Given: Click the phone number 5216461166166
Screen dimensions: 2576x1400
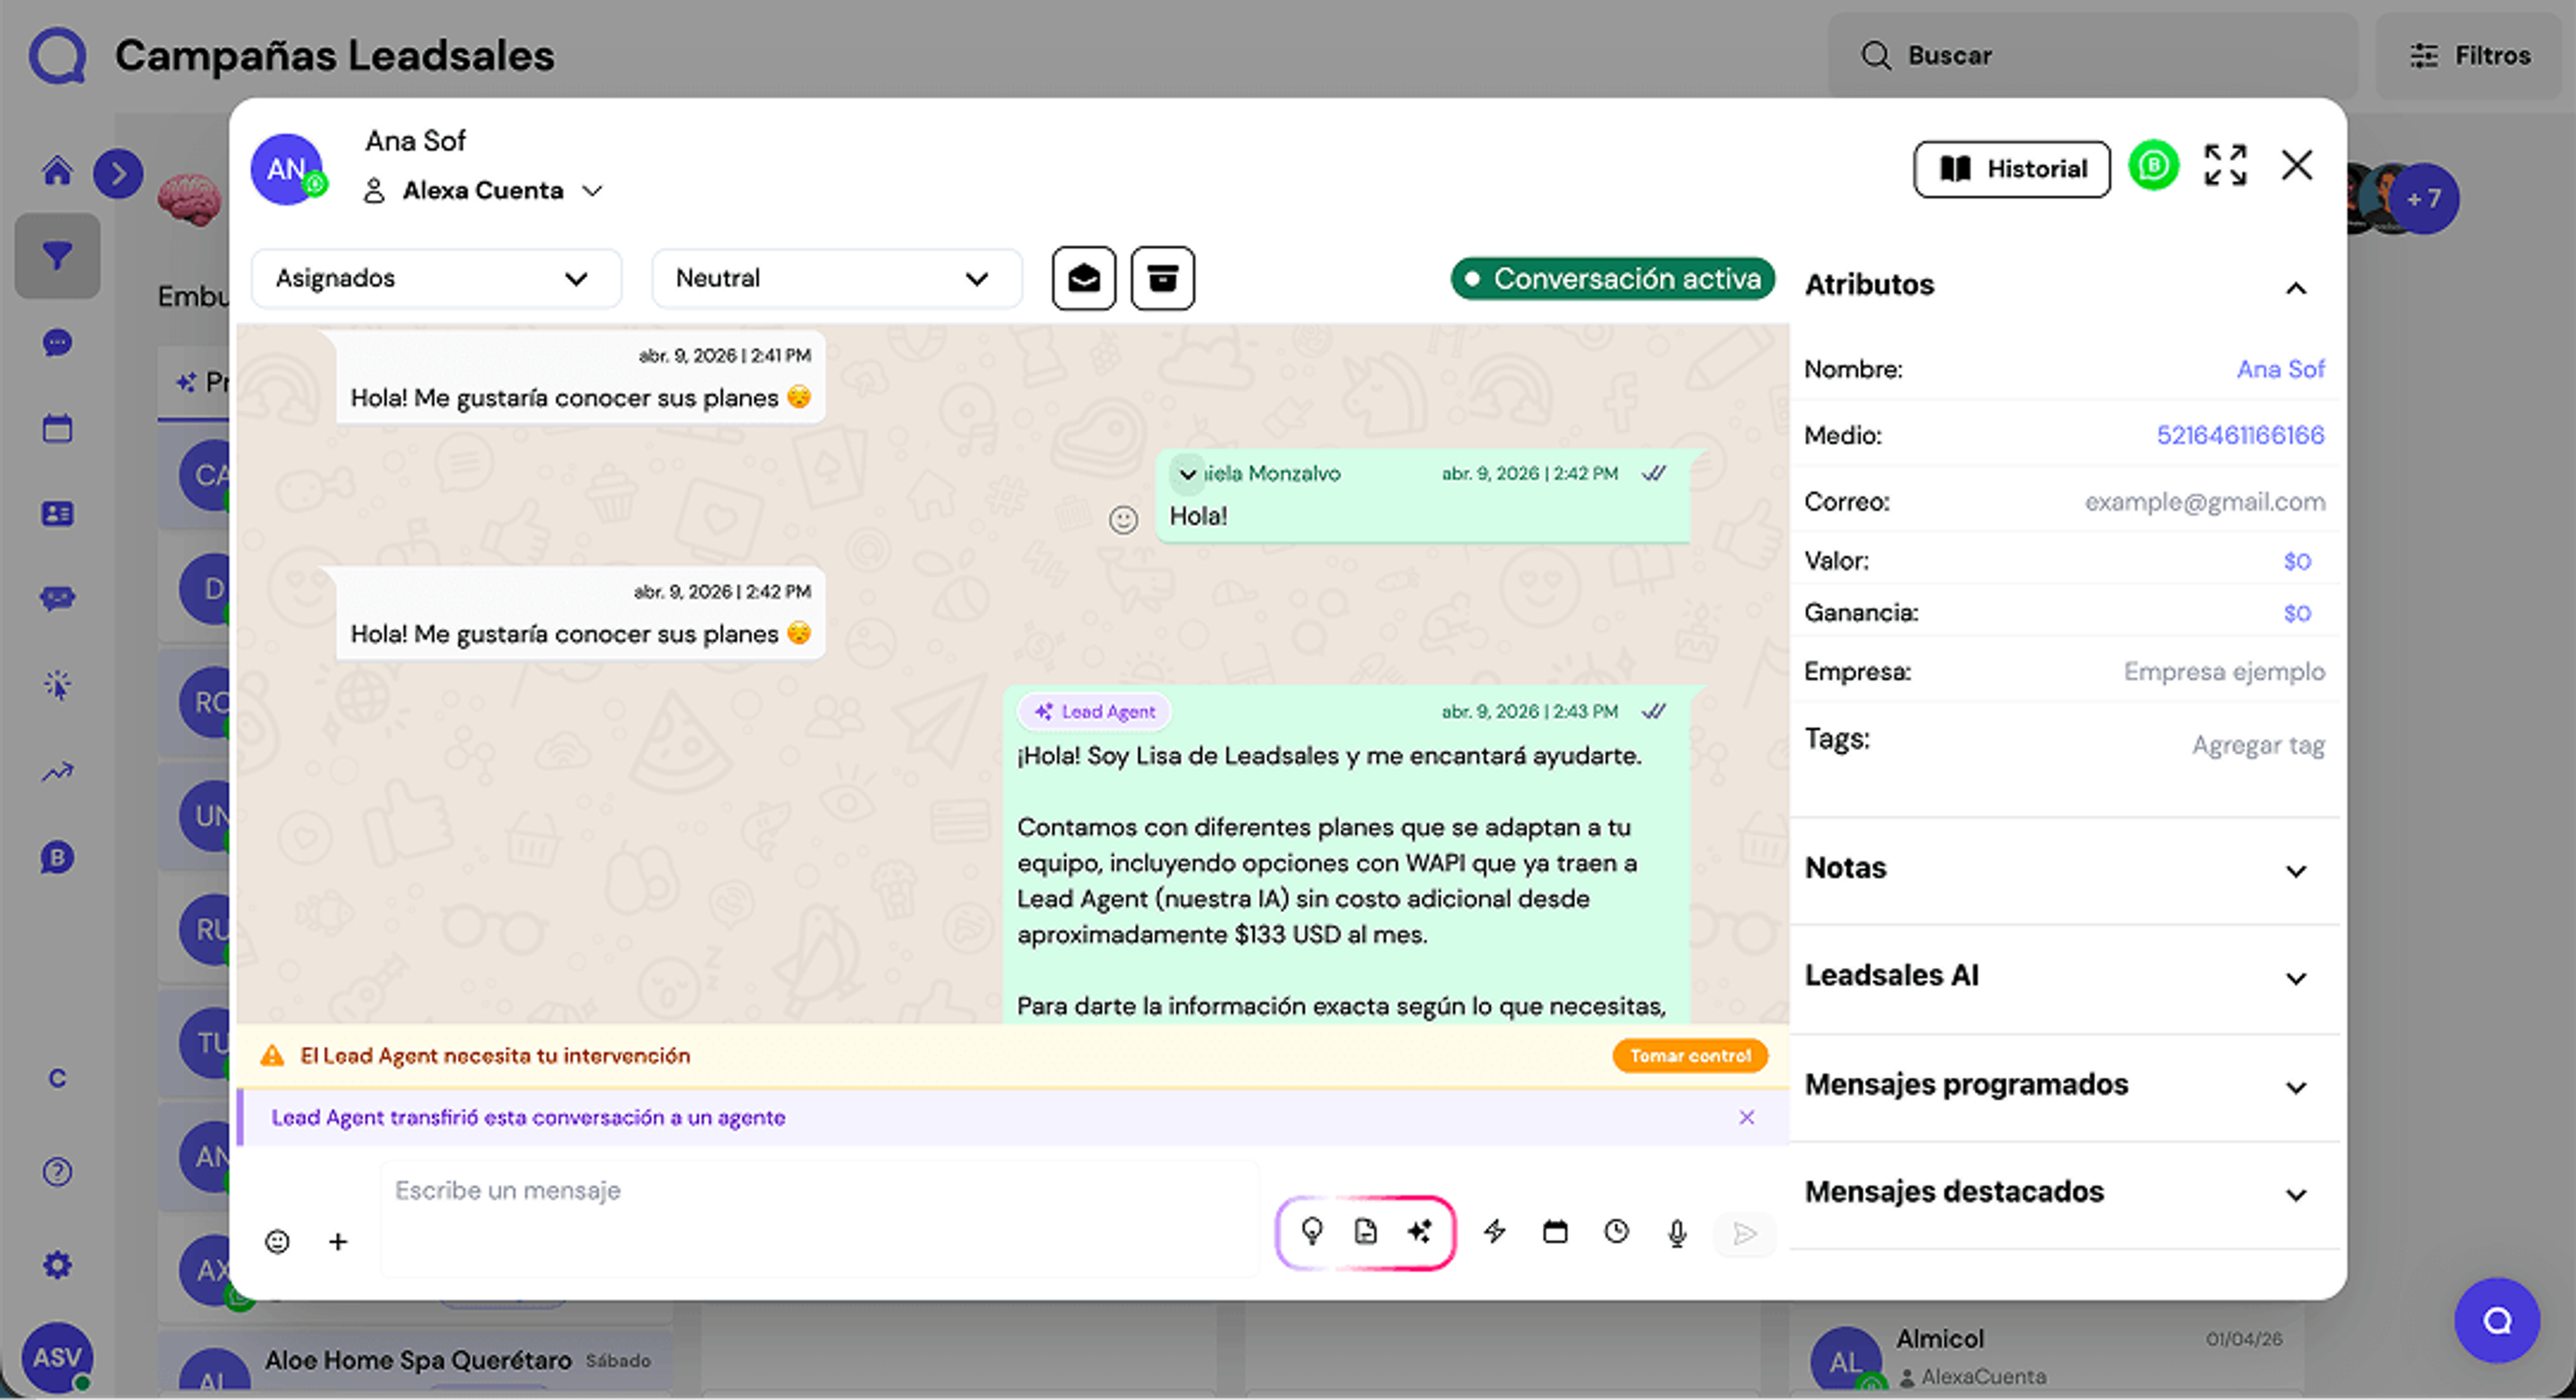Looking at the screenshot, I should tap(2240, 435).
